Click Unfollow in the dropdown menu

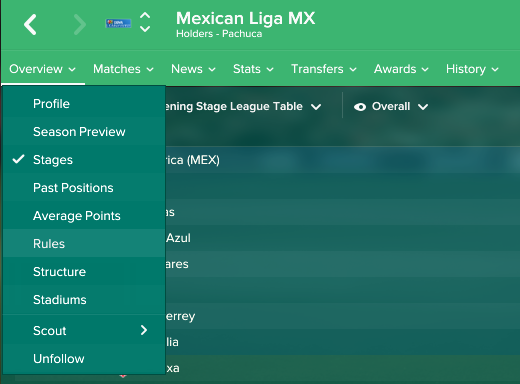pyautogui.click(x=84, y=359)
